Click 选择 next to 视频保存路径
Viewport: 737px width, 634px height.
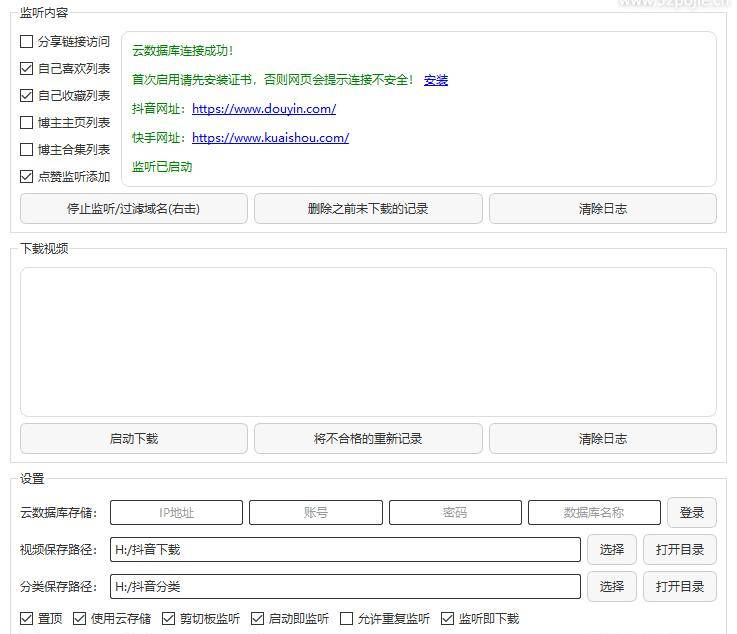pos(612,550)
